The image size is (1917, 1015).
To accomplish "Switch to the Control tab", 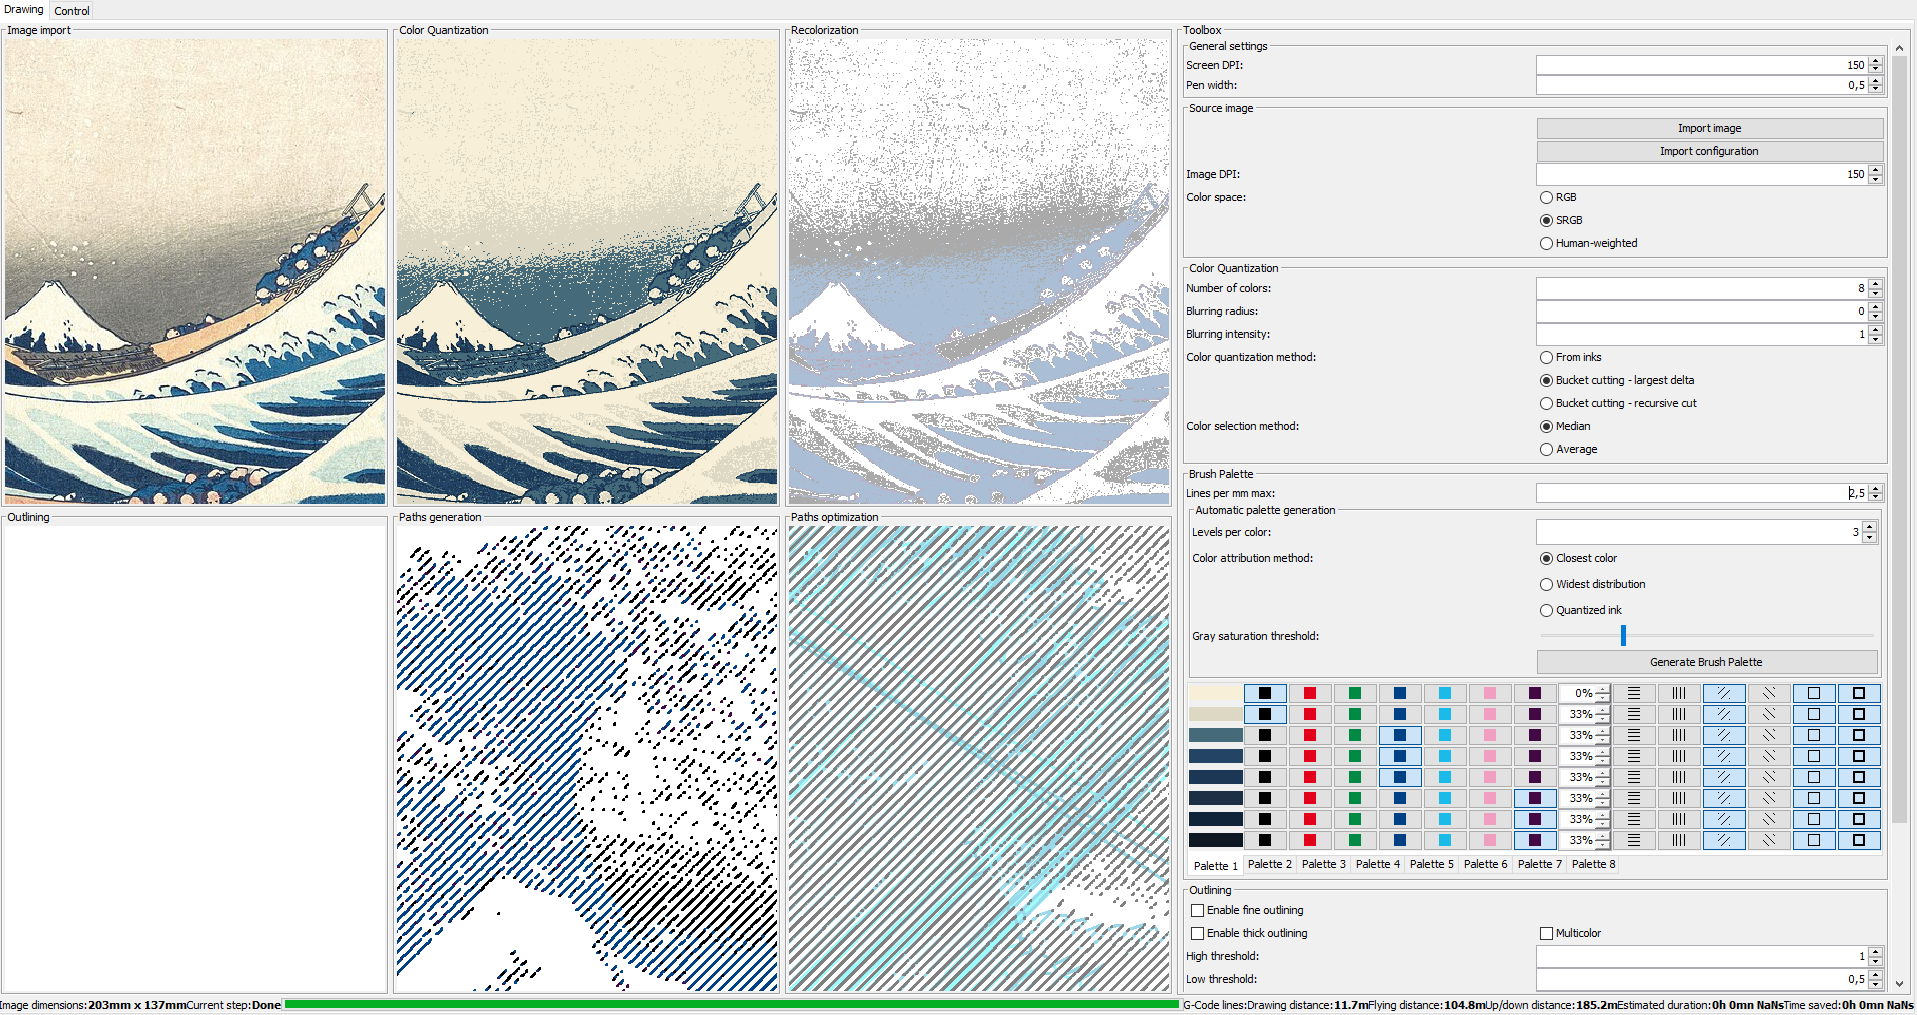I will point(70,10).
